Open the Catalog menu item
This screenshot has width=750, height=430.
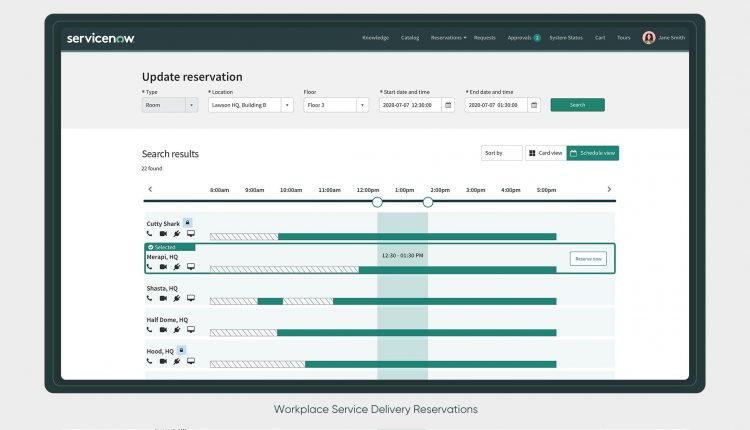pos(410,38)
